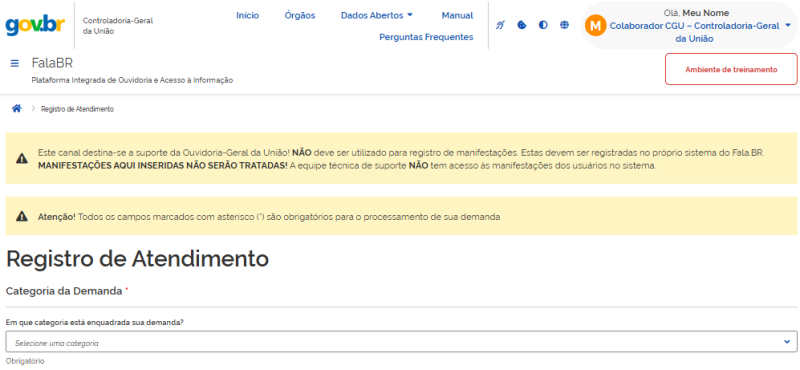800x370 pixels.
Task: Open Perguntas Frequentes link
Action: click(426, 37)
